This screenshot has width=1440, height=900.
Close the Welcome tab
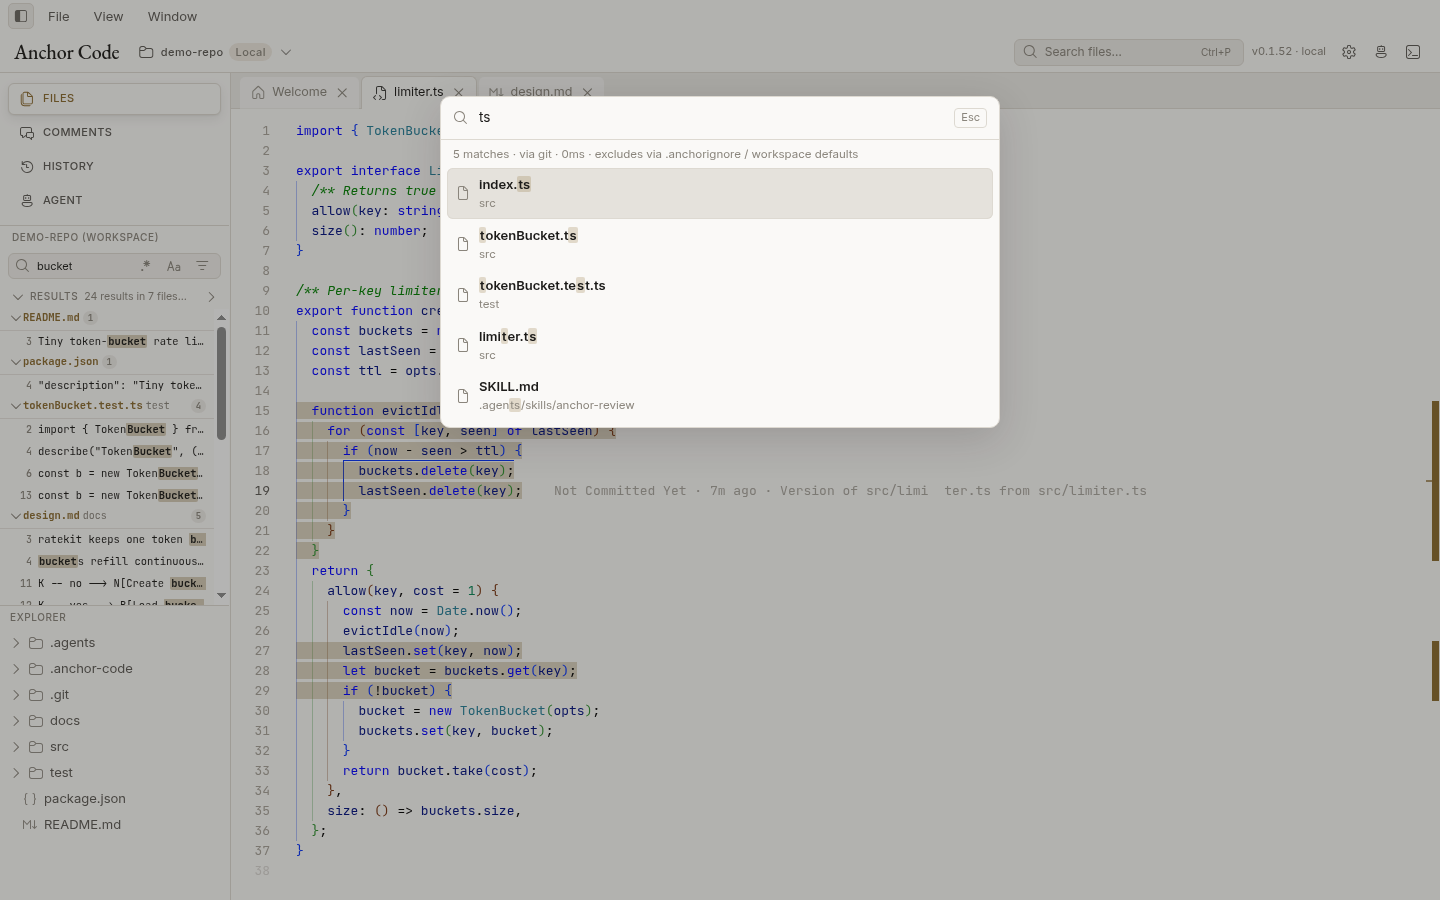pos(342,92)
